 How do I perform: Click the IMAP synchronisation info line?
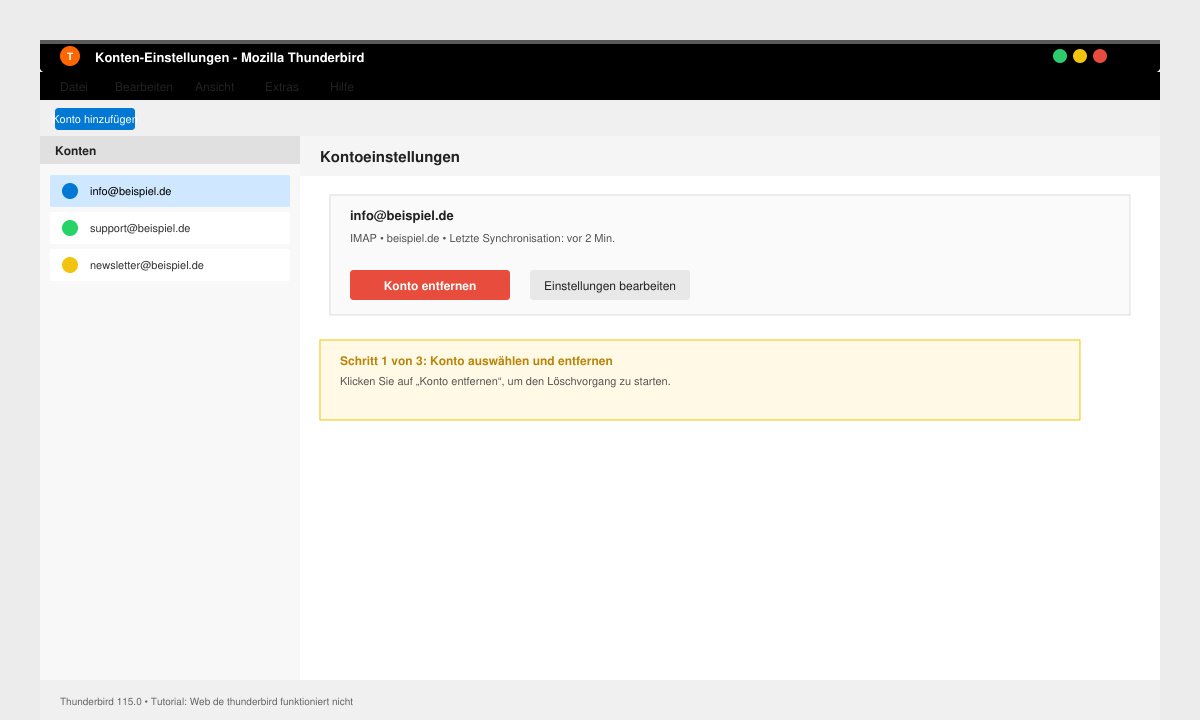point(482,238)
